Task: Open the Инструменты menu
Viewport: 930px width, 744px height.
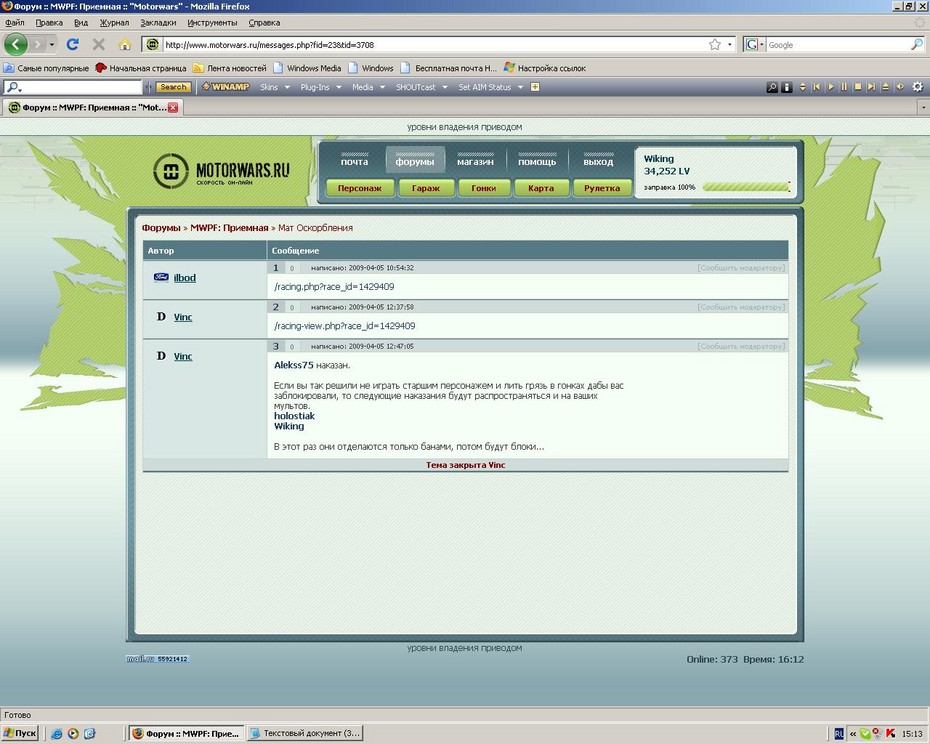Action: coord(212,22)
